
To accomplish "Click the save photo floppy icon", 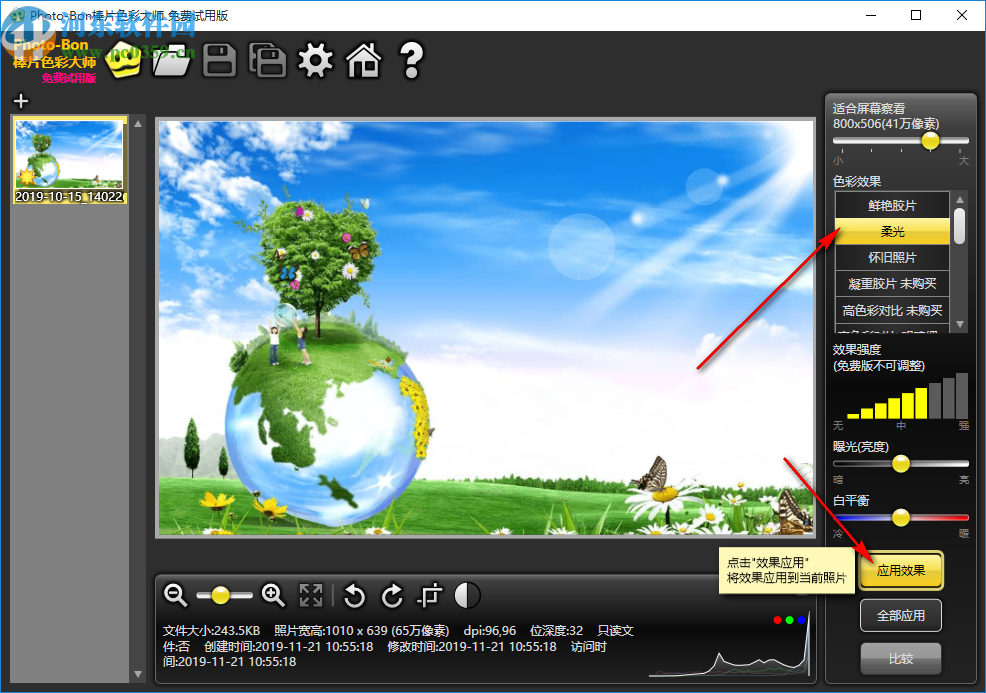I will pos(219,61).
